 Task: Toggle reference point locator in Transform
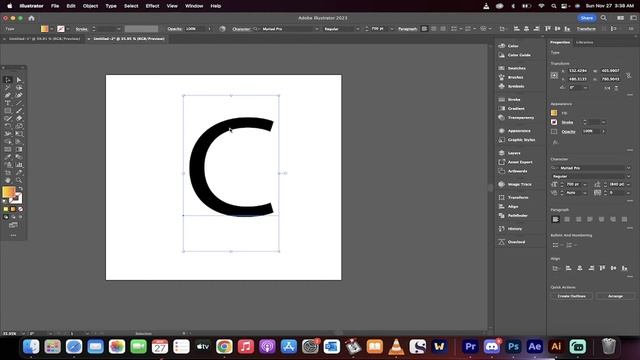(554, 76)
